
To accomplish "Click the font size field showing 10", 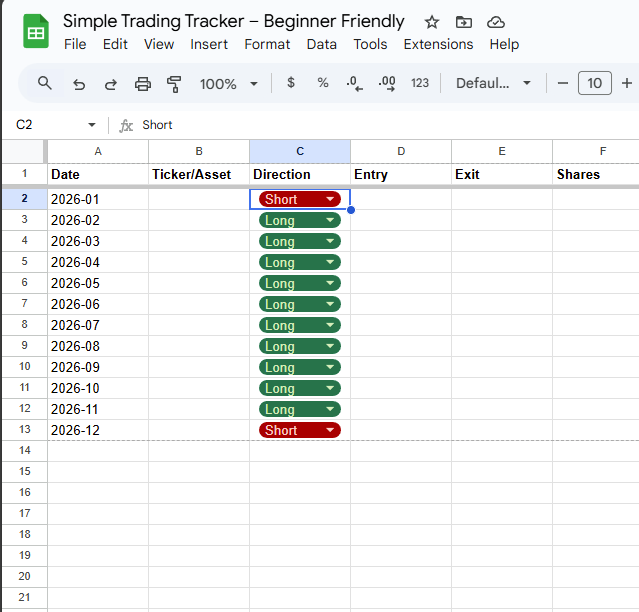I will click(595, 83).
